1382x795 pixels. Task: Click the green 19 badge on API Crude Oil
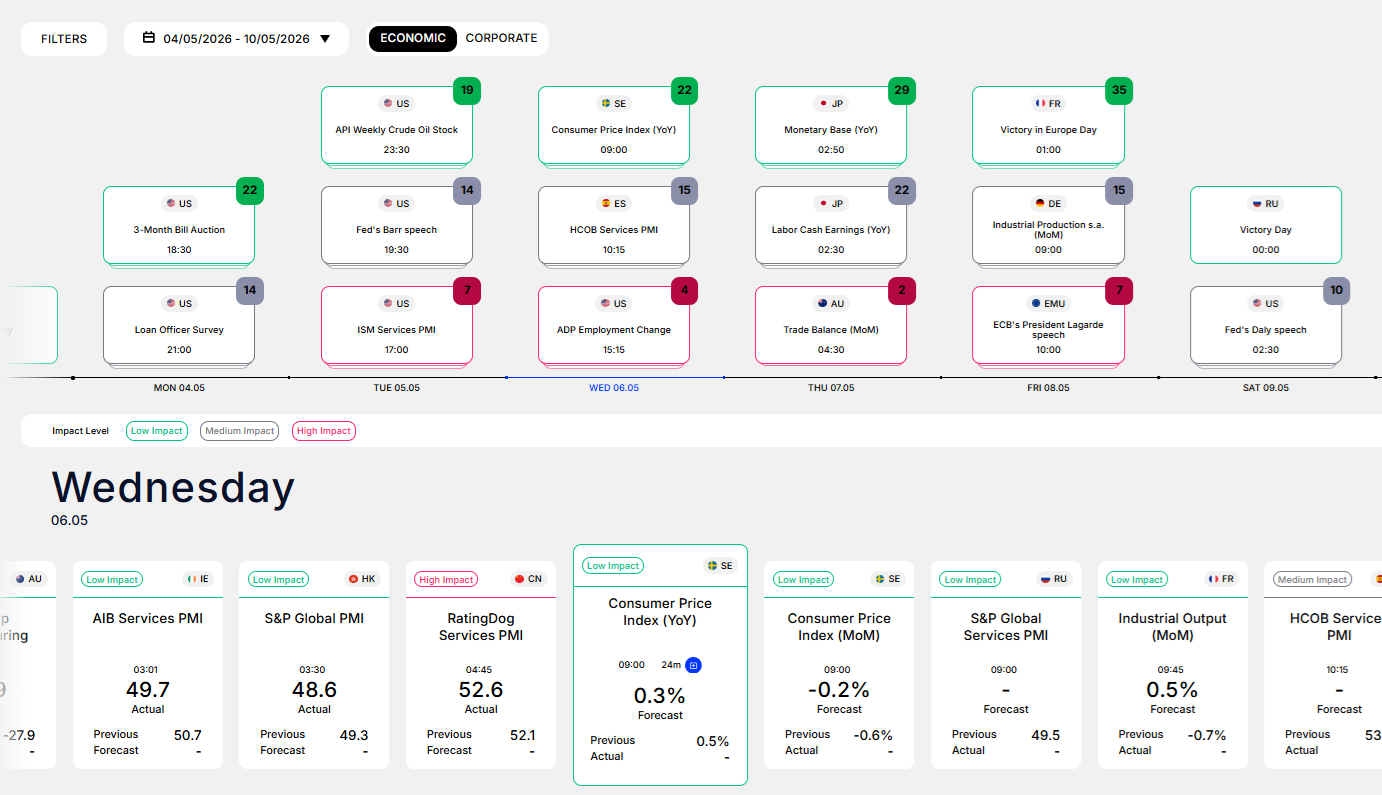pos(467,91)
